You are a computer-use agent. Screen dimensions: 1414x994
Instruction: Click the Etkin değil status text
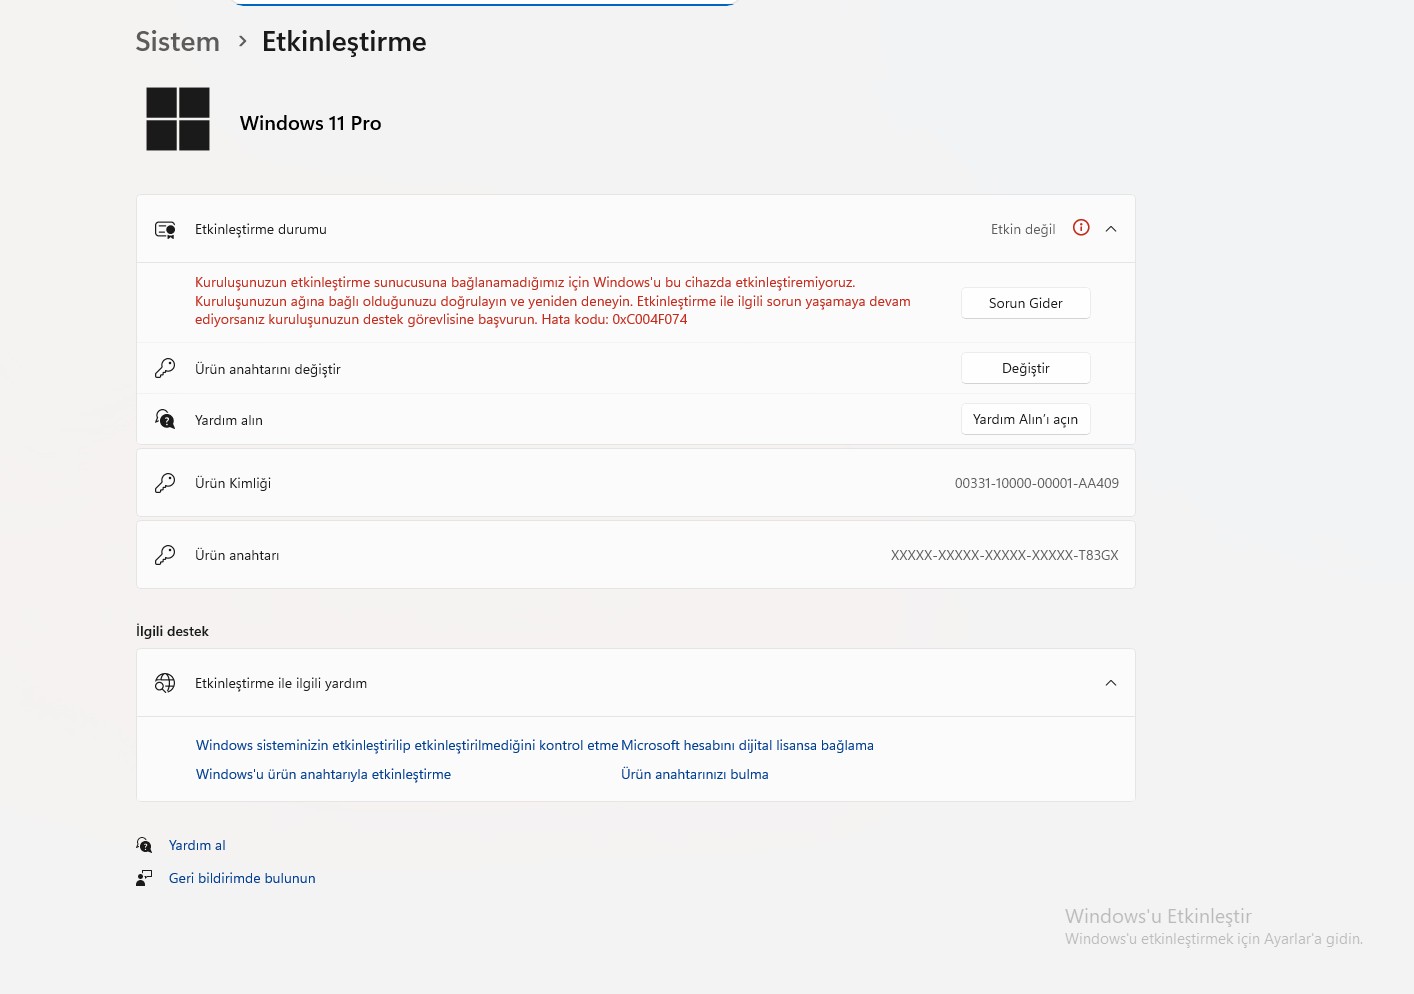(1023, 229)
